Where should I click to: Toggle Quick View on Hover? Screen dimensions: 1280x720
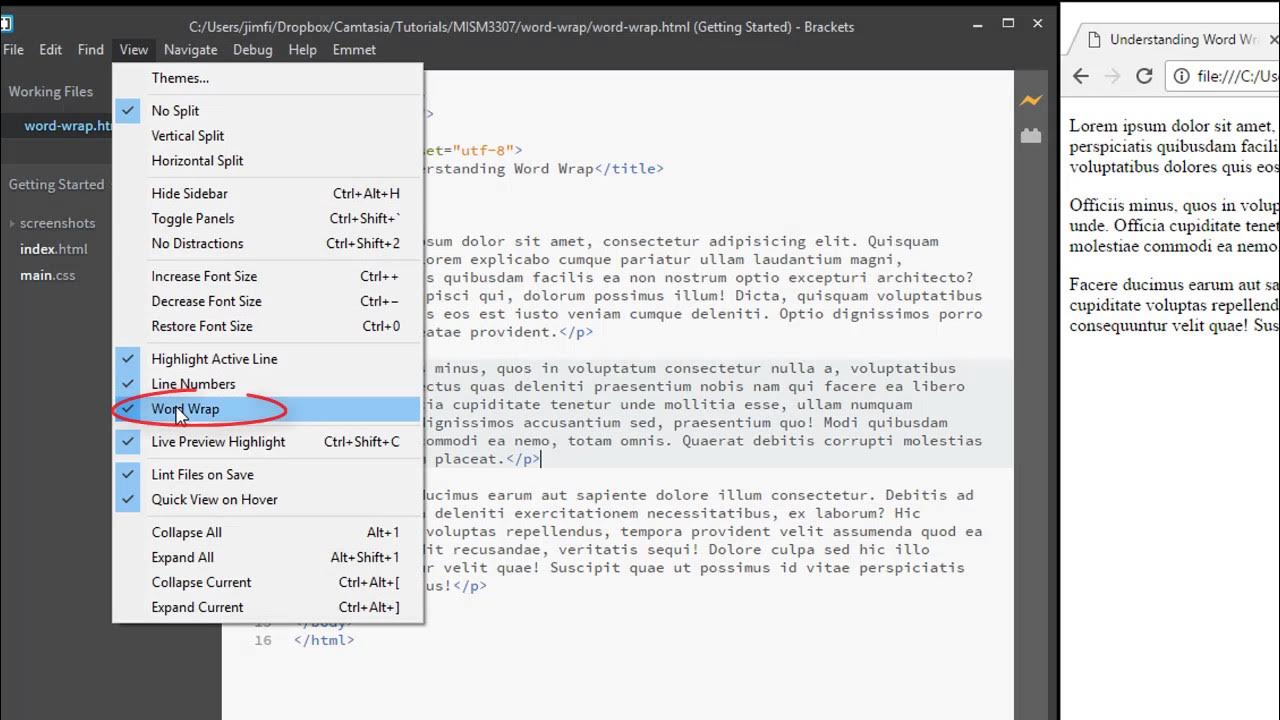point(267,500)
